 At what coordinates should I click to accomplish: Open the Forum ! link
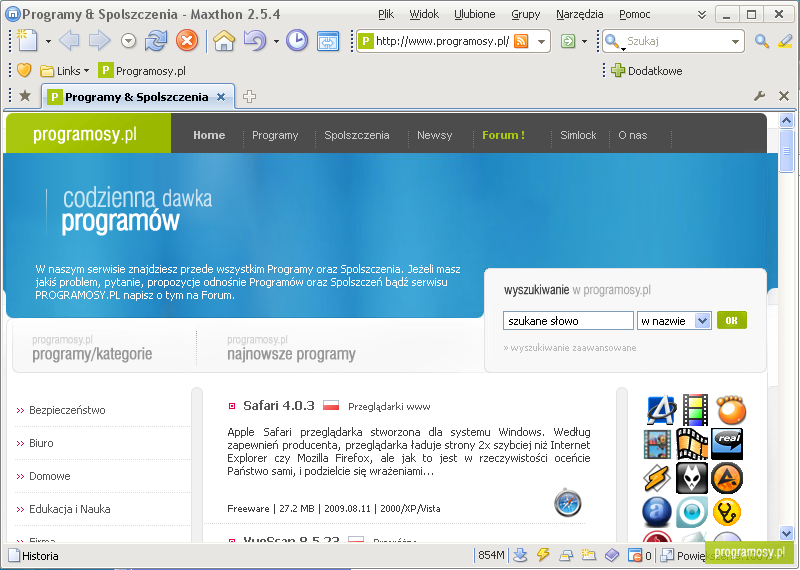[x=504, y=135]
